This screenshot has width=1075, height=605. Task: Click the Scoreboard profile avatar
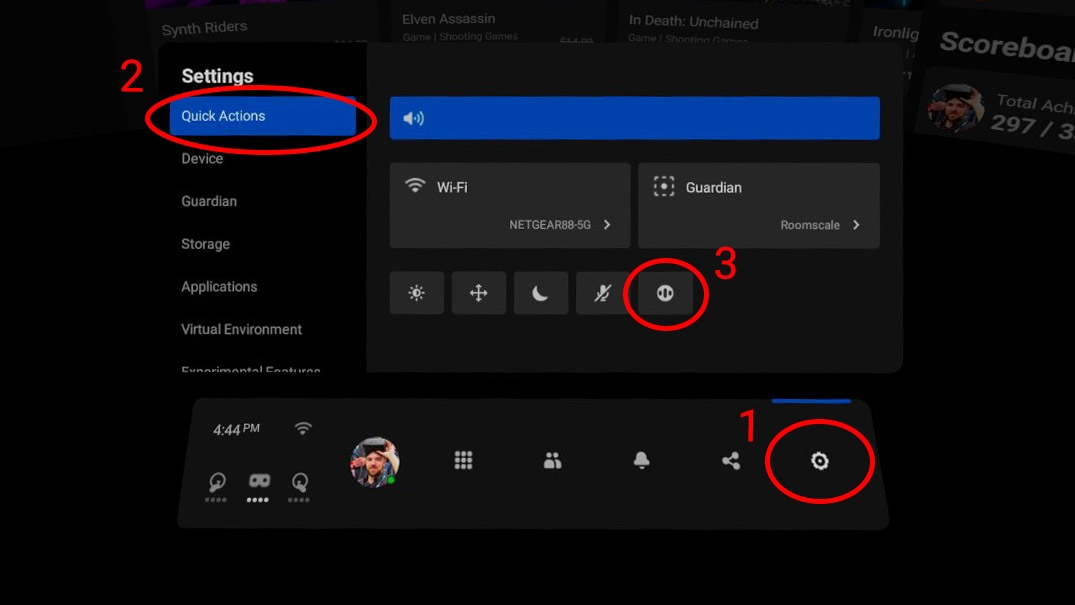point(956,108)
